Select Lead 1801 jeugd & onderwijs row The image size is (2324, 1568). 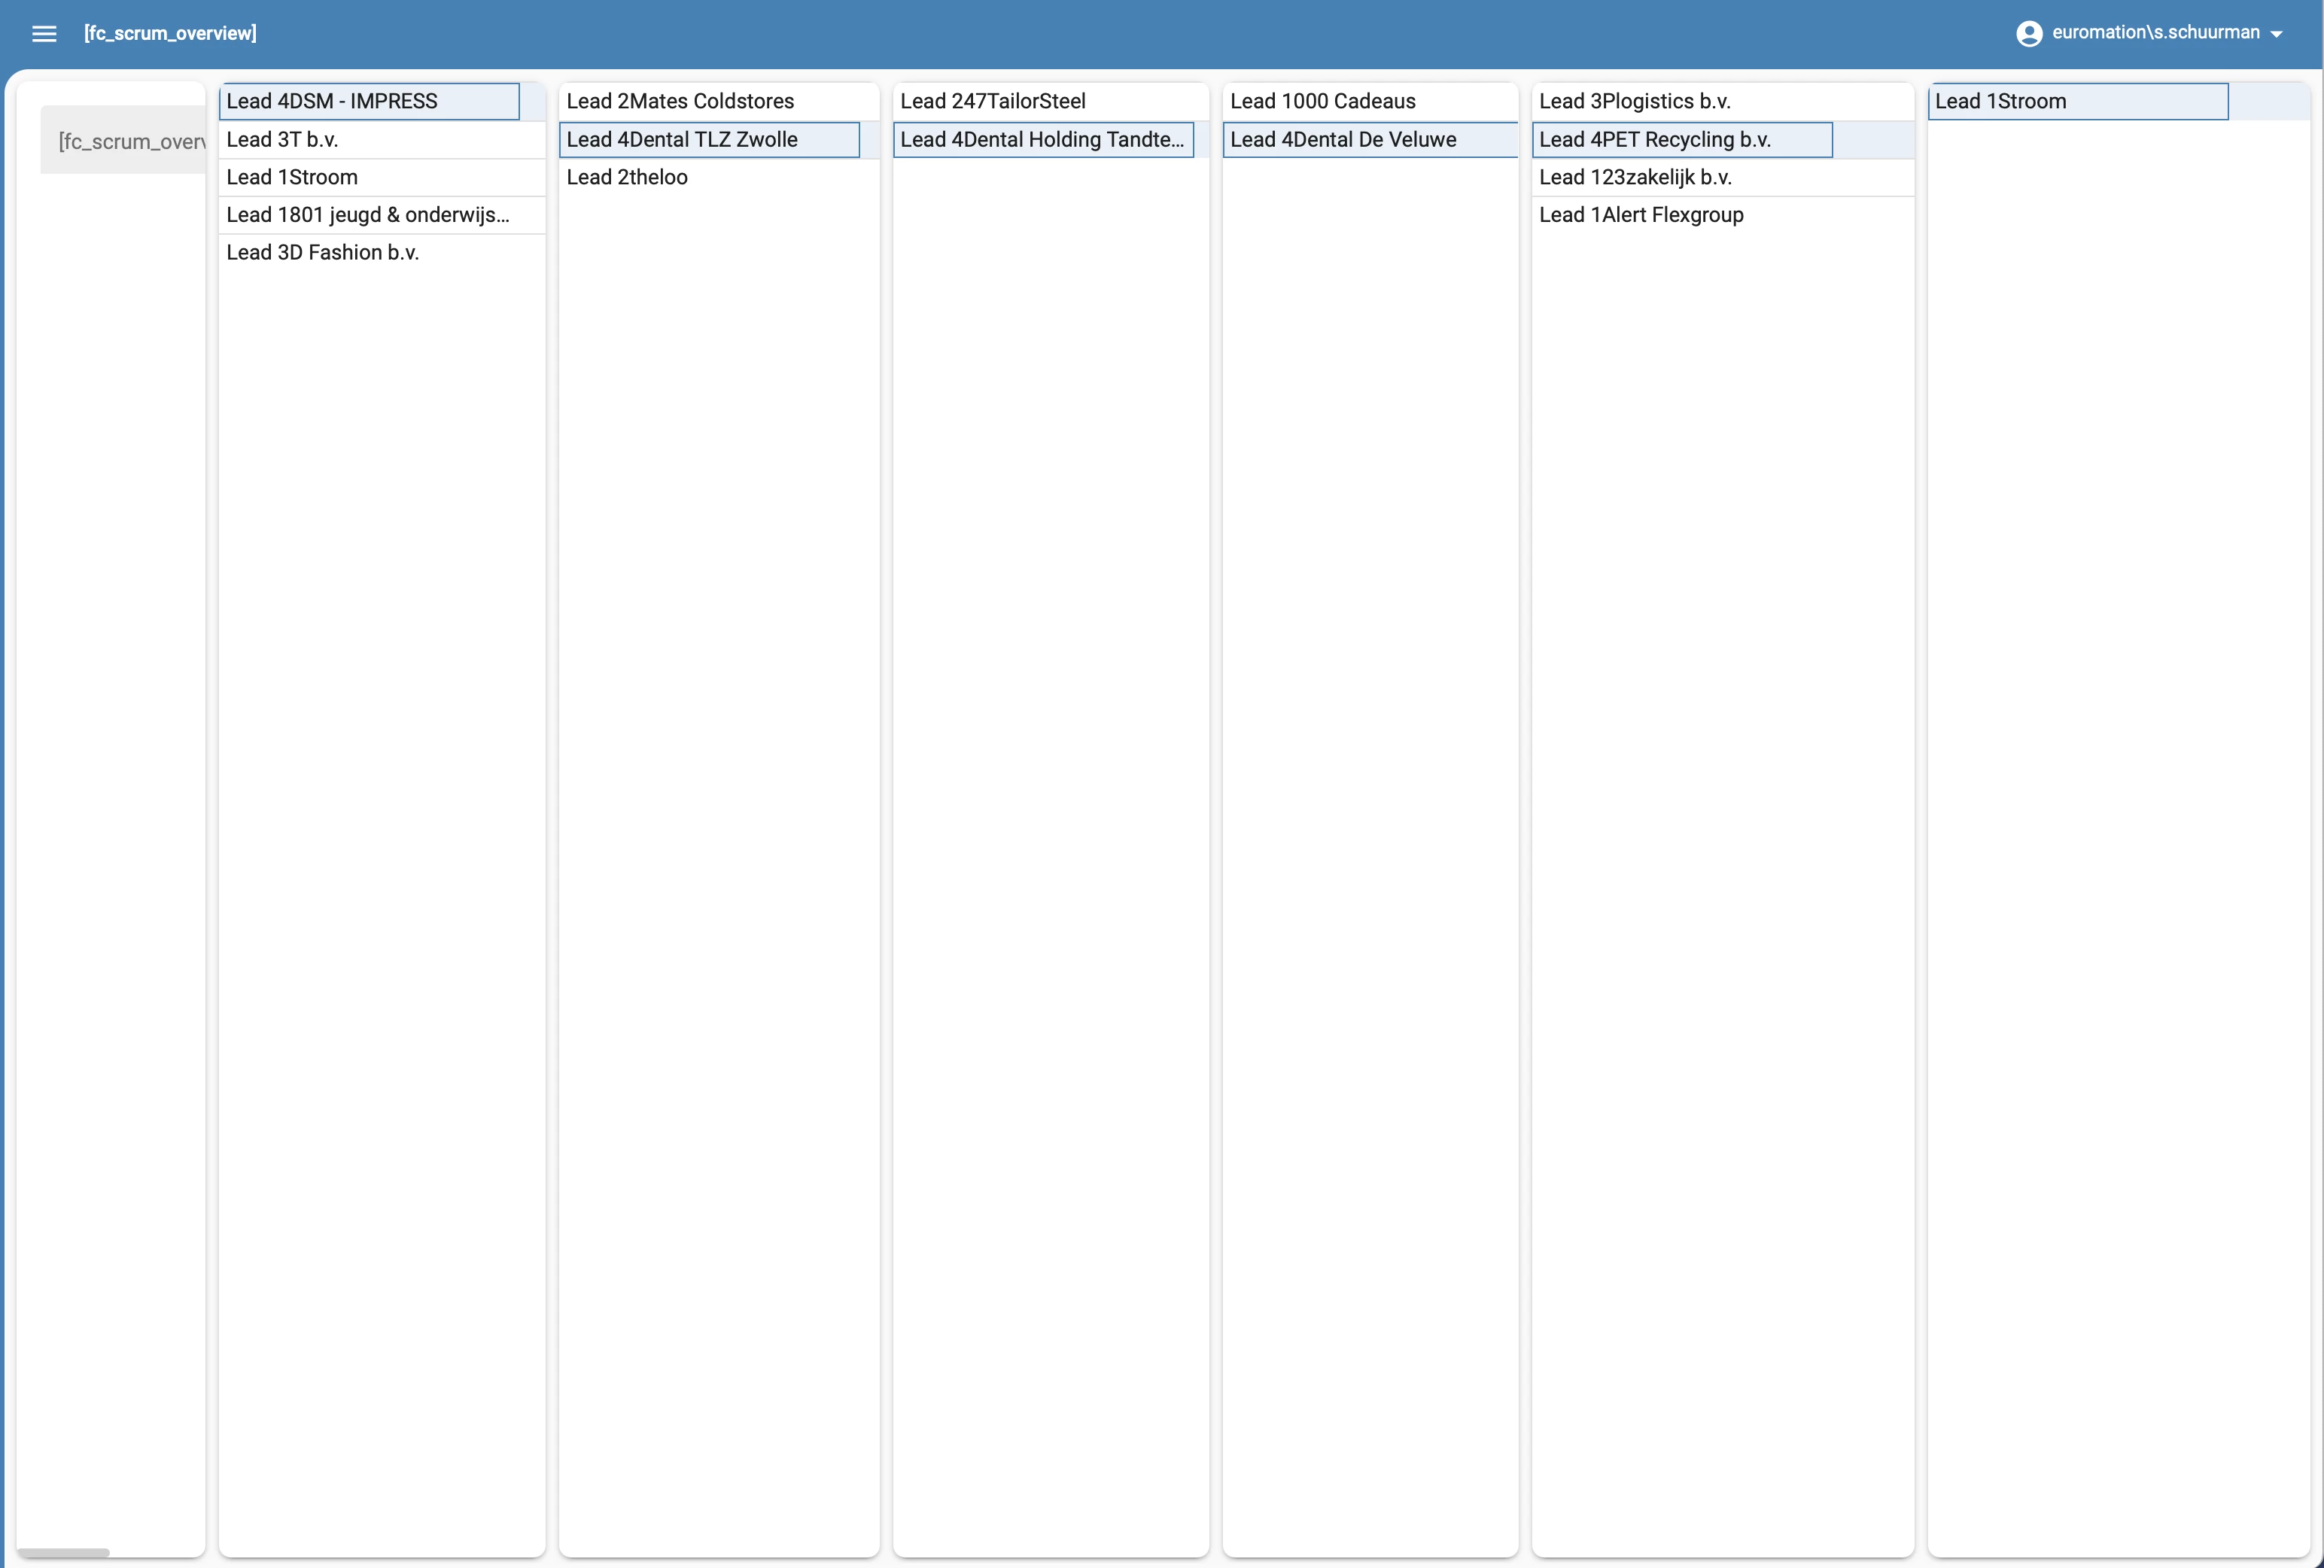click(382, 215)
